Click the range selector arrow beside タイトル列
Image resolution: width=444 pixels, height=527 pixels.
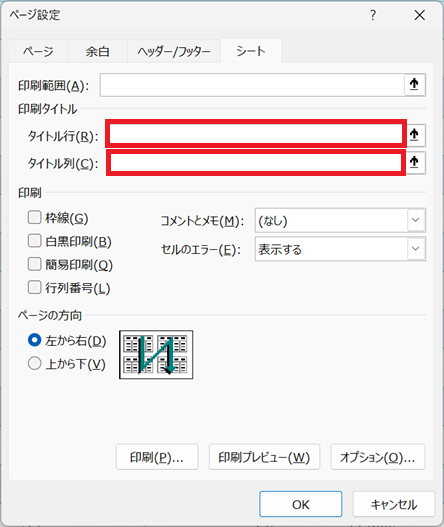[415, 163]
